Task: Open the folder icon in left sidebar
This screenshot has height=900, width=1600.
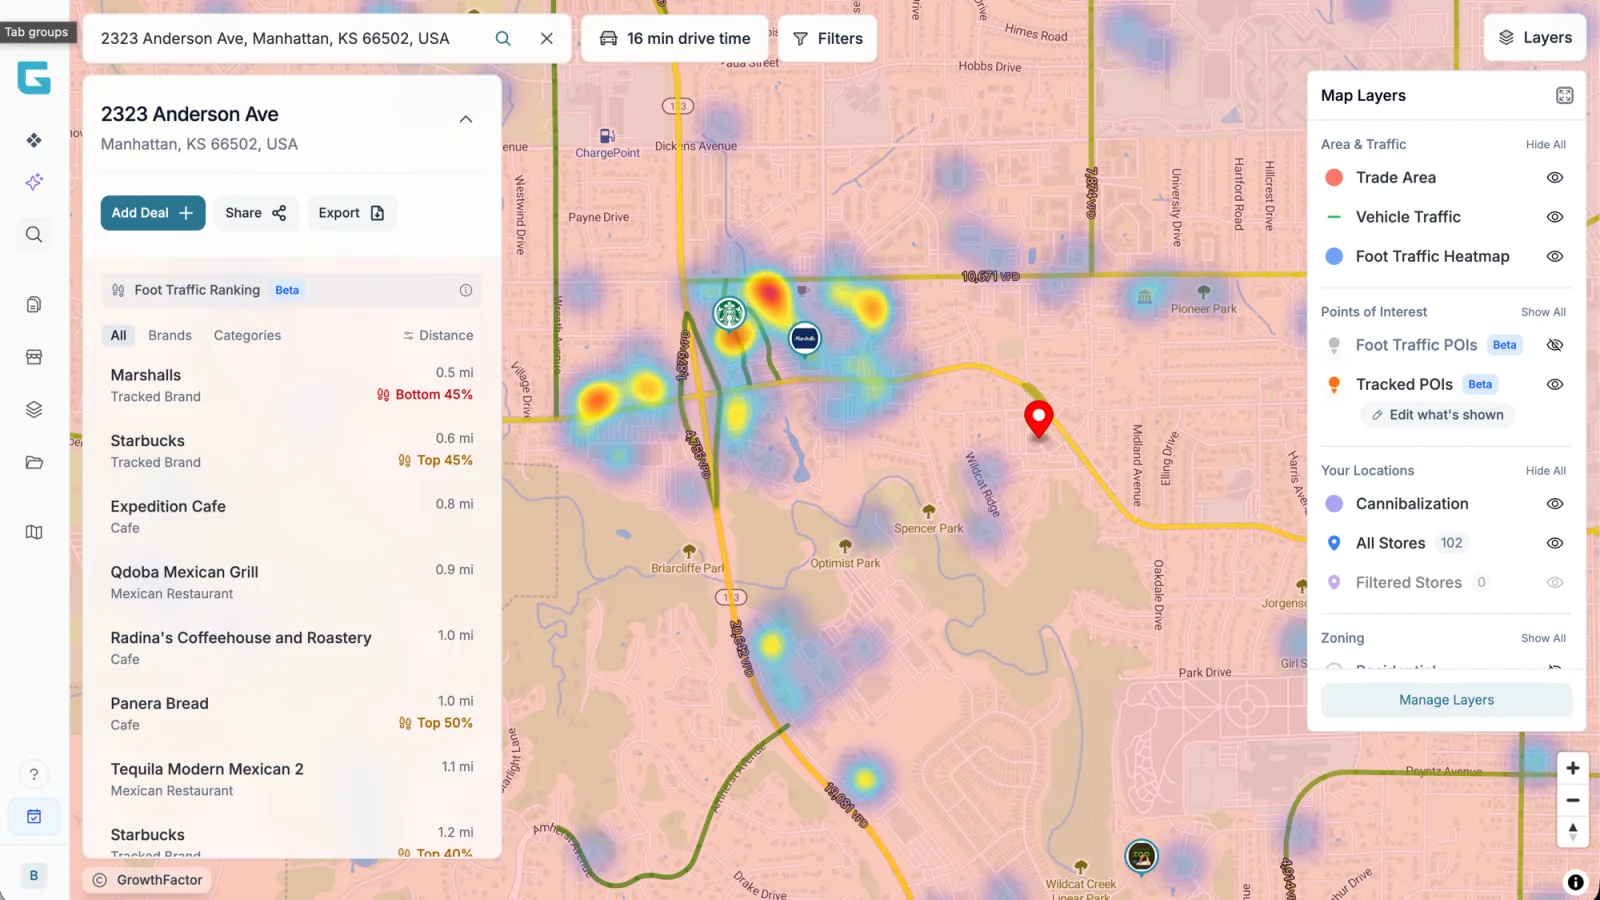Action: (x=34, y=462)
